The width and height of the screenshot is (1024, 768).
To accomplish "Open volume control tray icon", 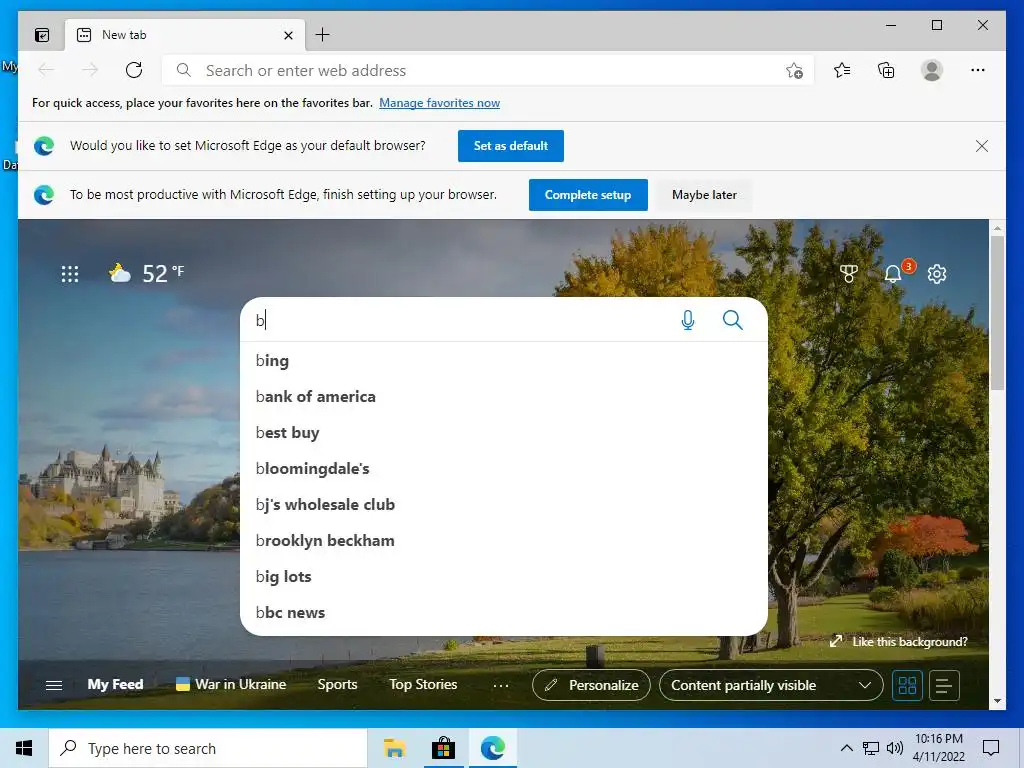I will point(895,748).
